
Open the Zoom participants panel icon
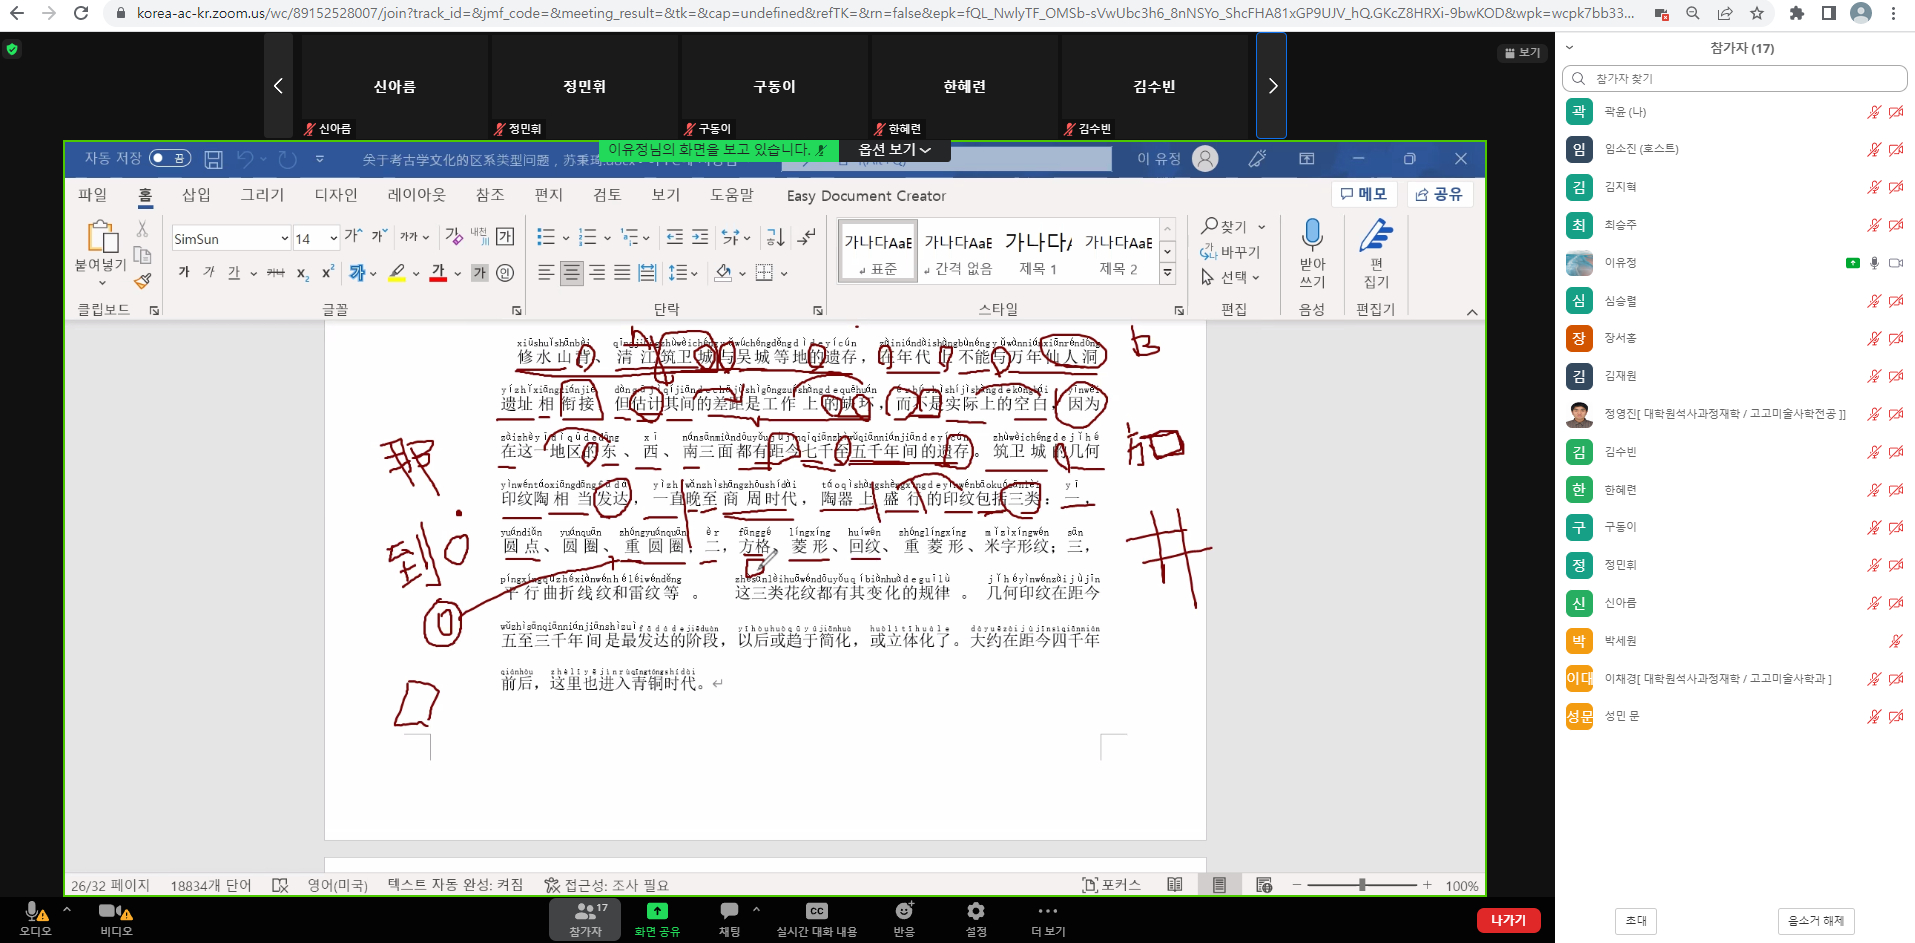(586, 911)
